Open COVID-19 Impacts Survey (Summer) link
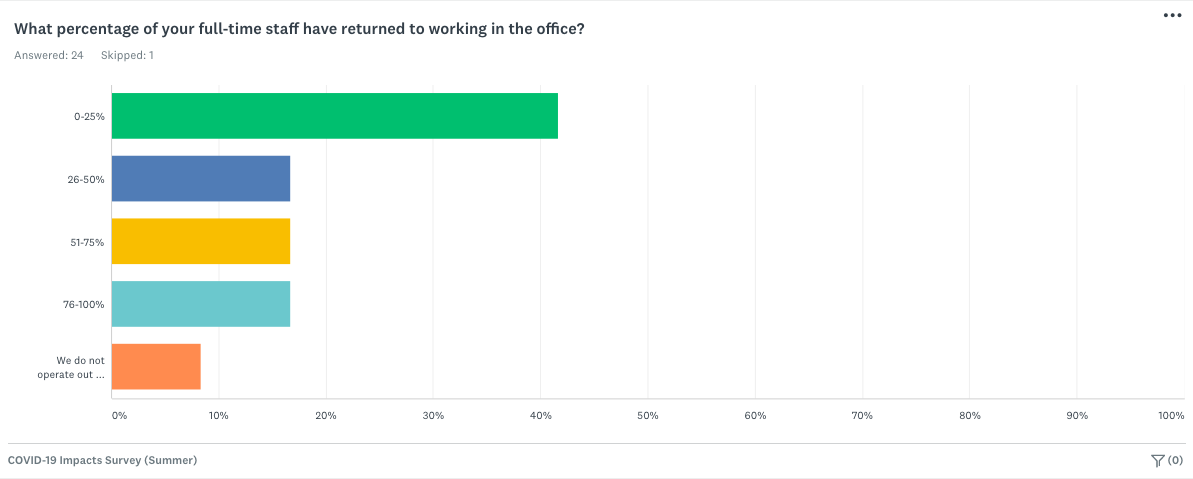This screenshot has height=479, width=1193. (102, 461)
